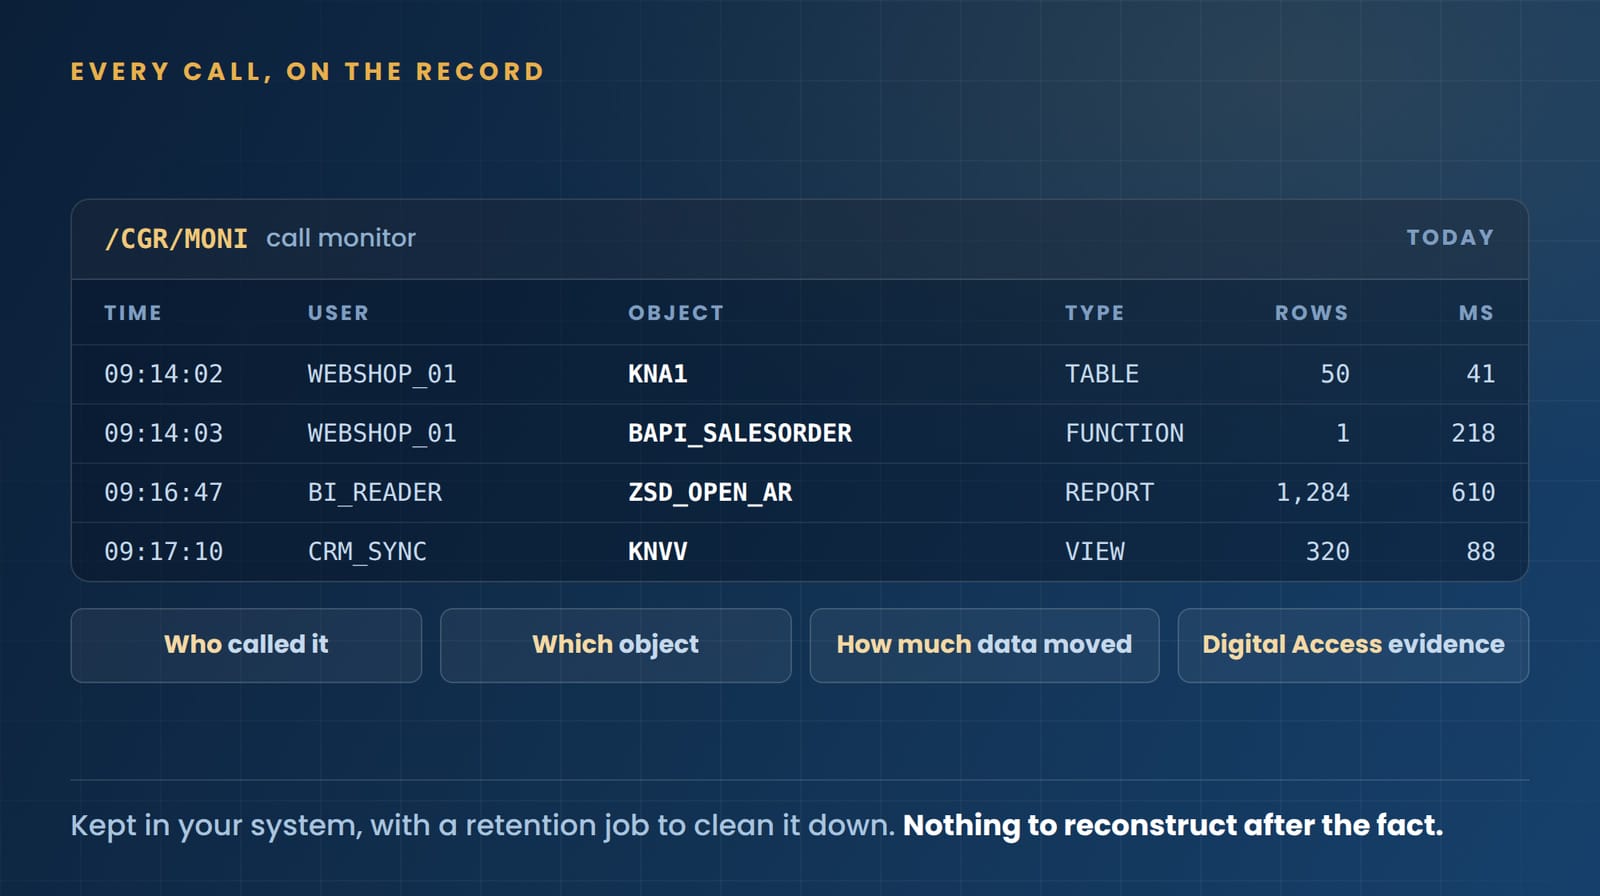This screenshot has width=1600, height=896.
Task: Select the KNVV object cell
Action: 658,551
